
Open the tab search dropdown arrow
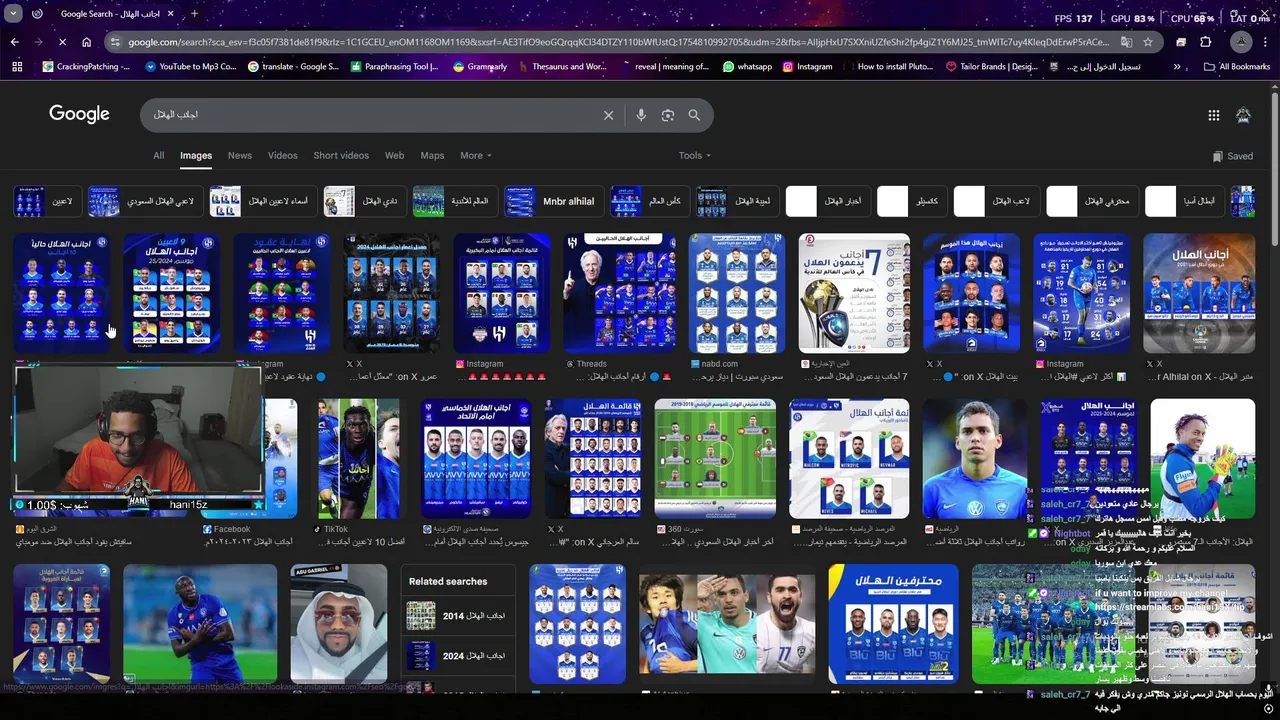tap(12, 14)
